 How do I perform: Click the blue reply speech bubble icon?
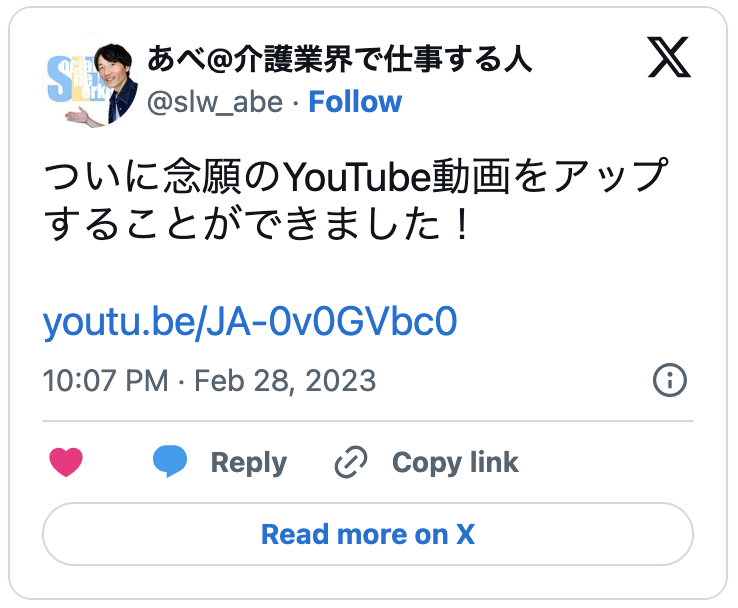click(x=170, y=462)
